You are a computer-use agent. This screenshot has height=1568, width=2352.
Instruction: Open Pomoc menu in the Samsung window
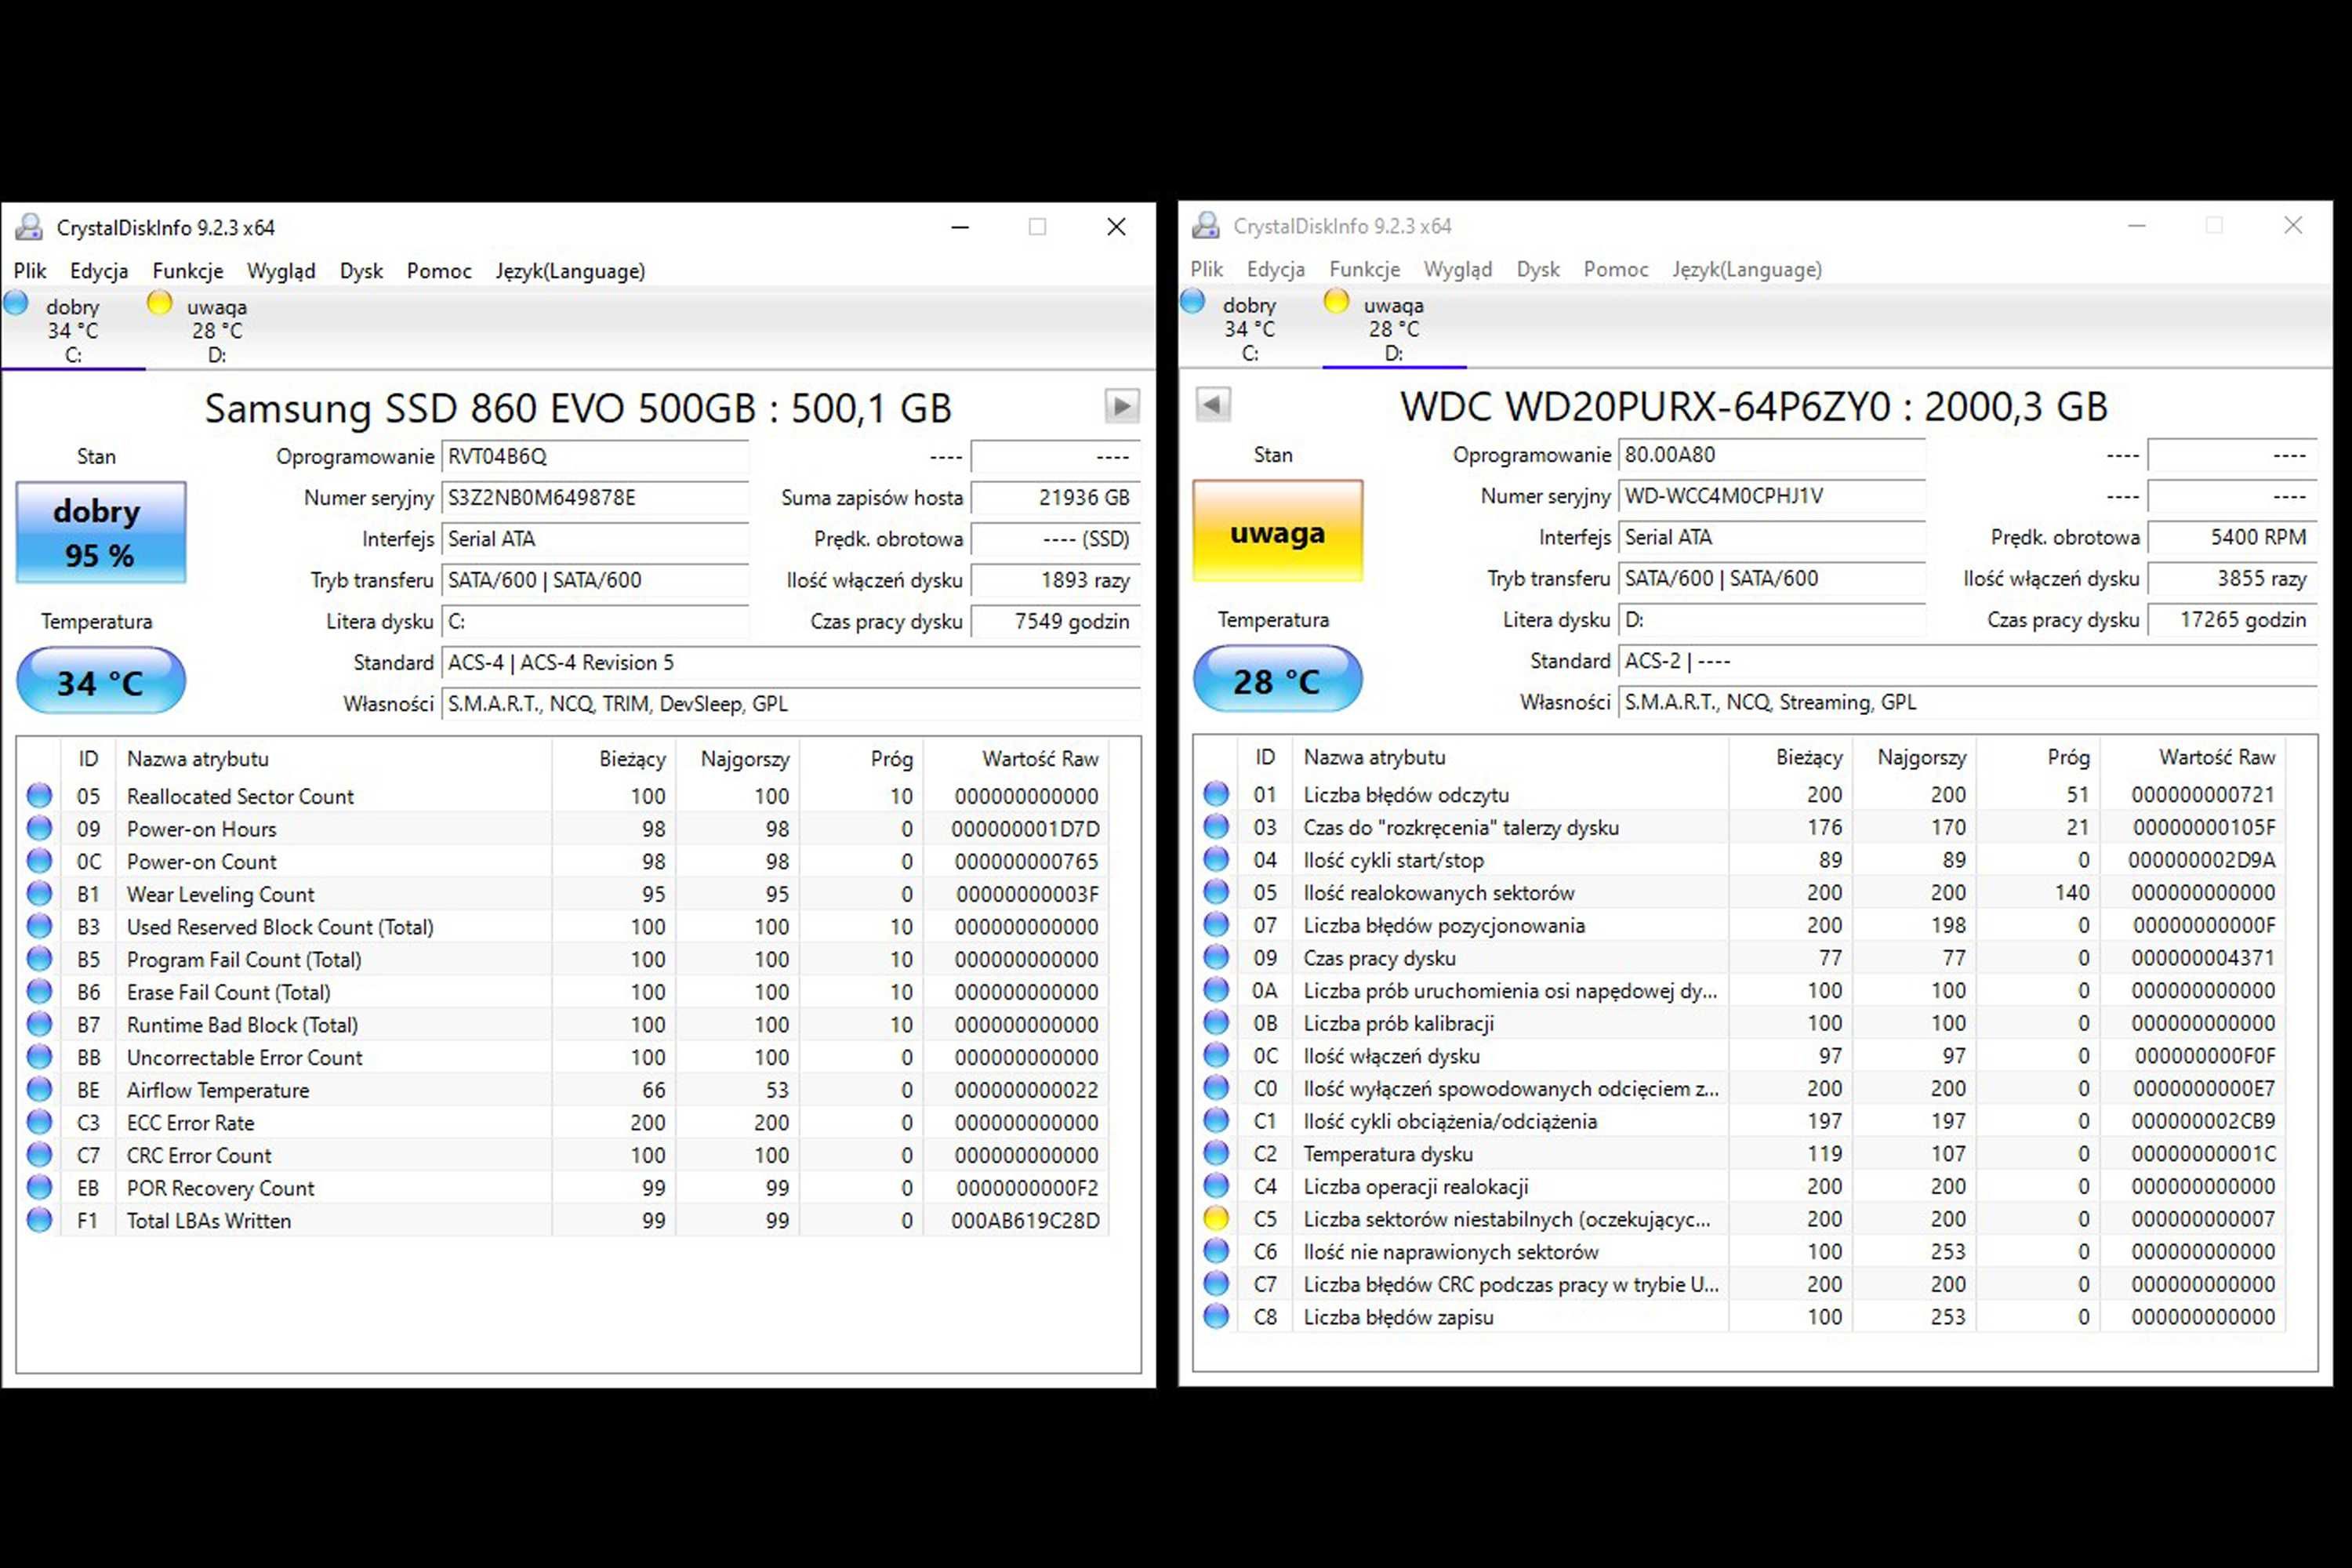(x=439, y=271)
